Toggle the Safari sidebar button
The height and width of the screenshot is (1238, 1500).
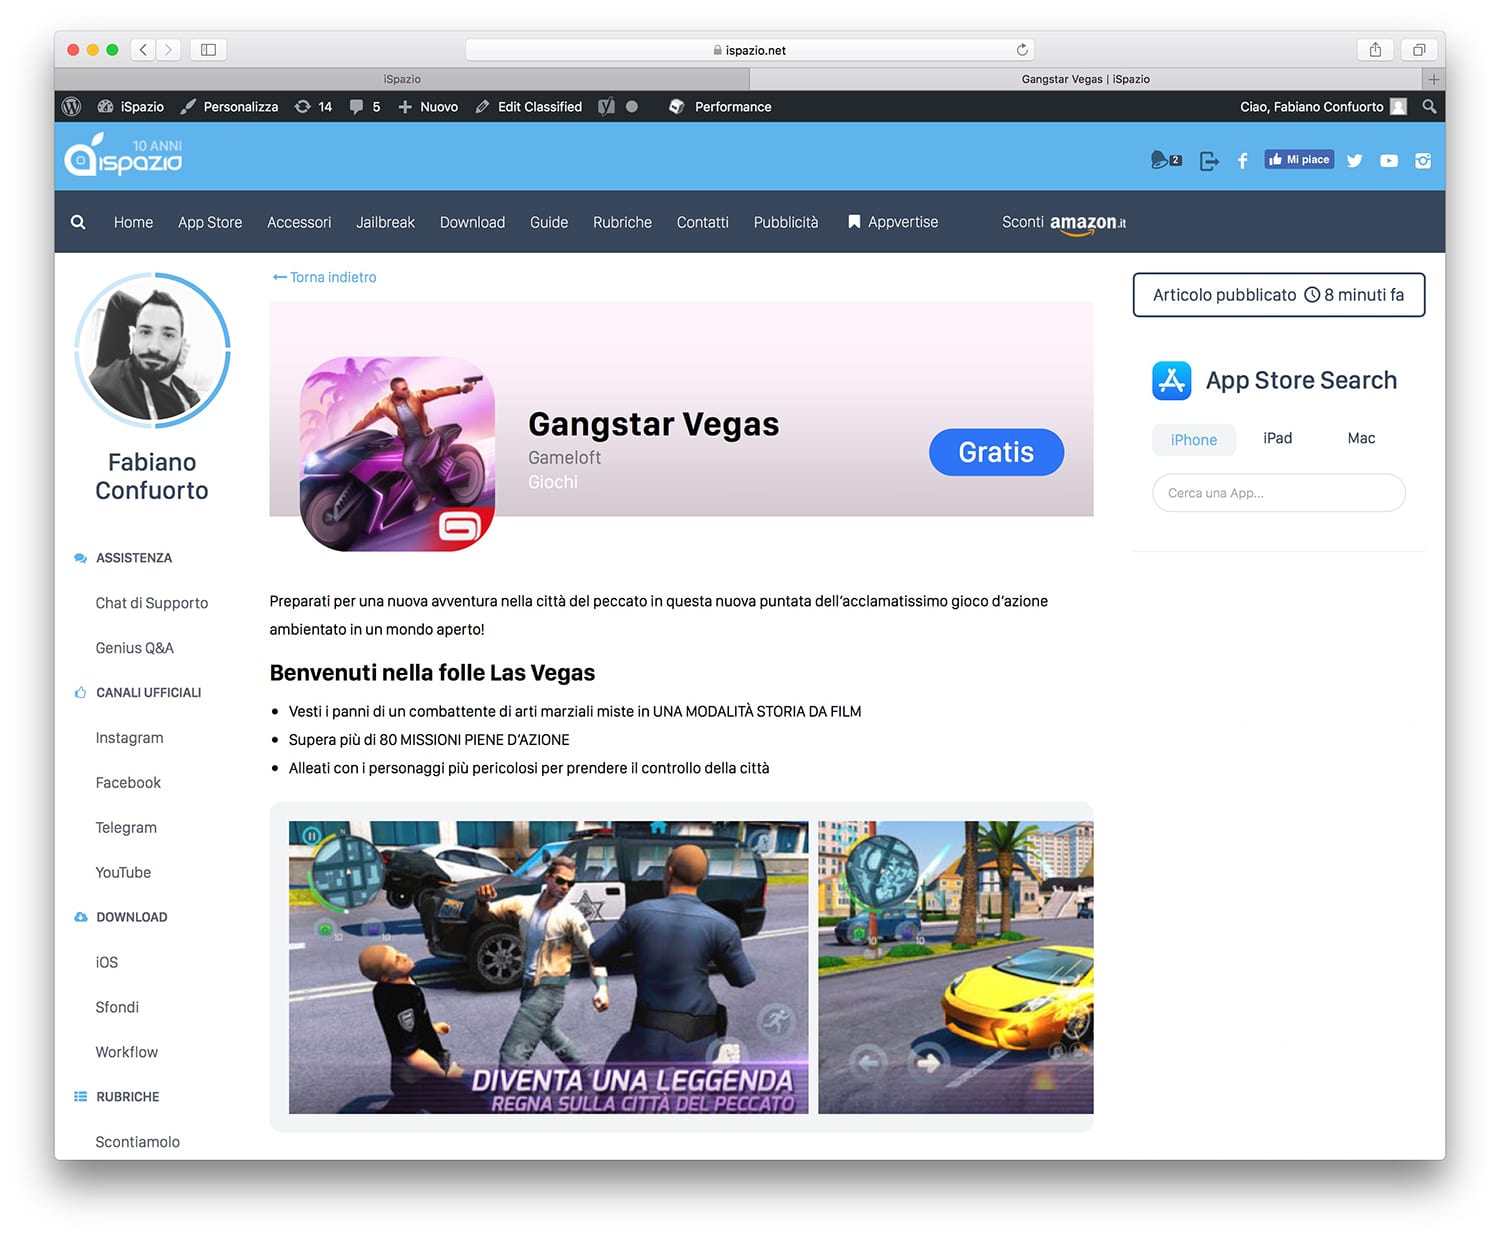pyautogui.click(x=208, y=49)
